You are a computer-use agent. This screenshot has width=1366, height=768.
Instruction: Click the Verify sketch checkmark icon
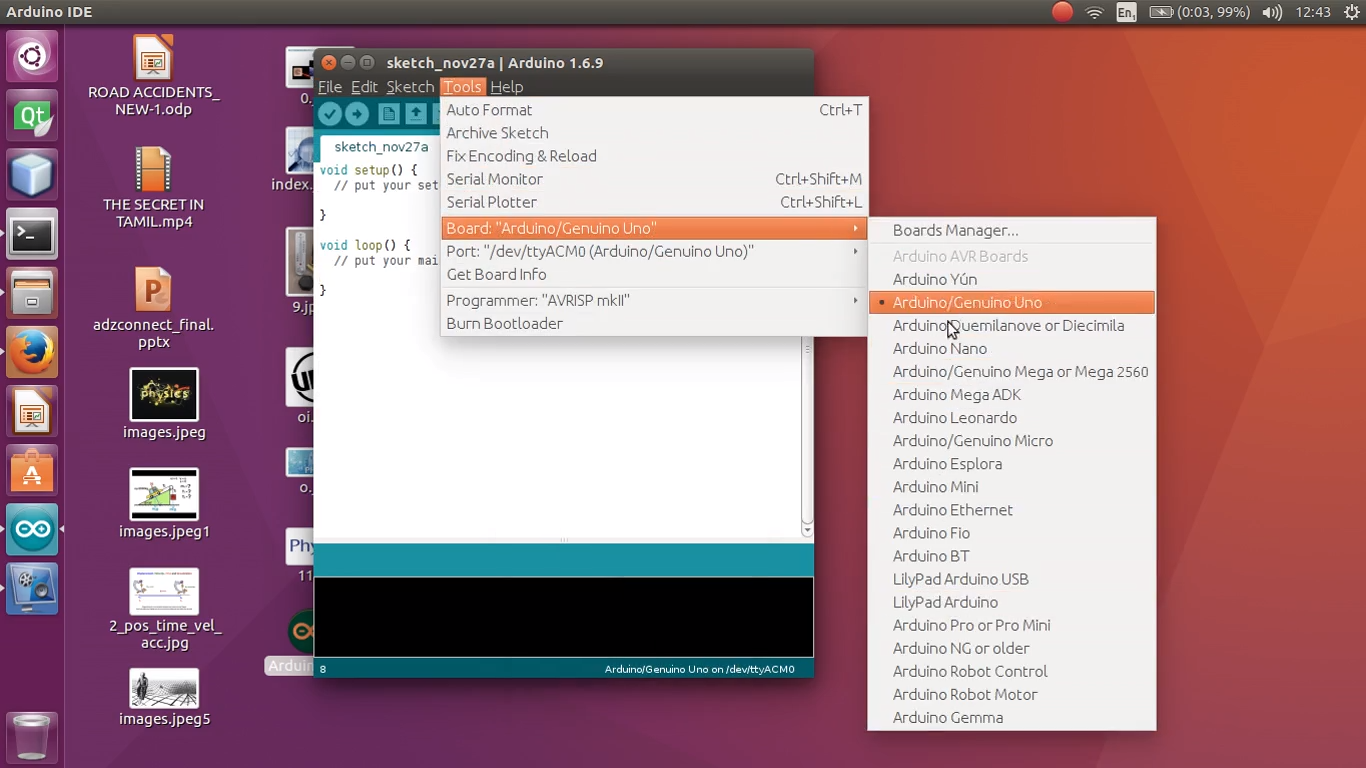click(x=330, y=113)
